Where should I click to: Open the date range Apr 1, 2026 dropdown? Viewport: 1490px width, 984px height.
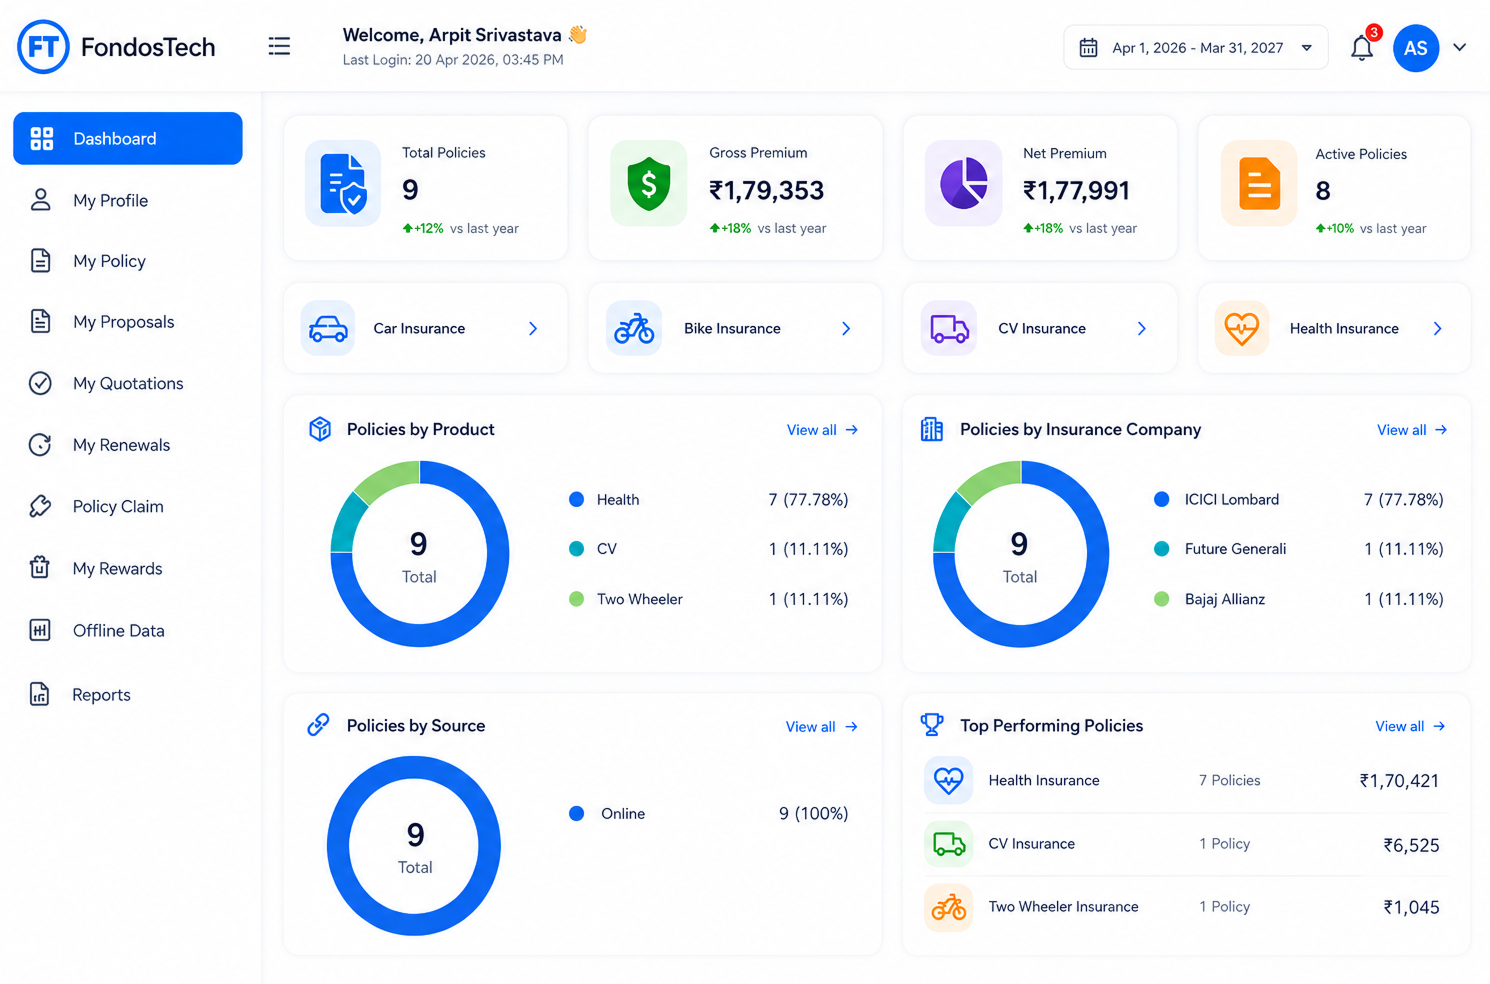[1195, 48]
